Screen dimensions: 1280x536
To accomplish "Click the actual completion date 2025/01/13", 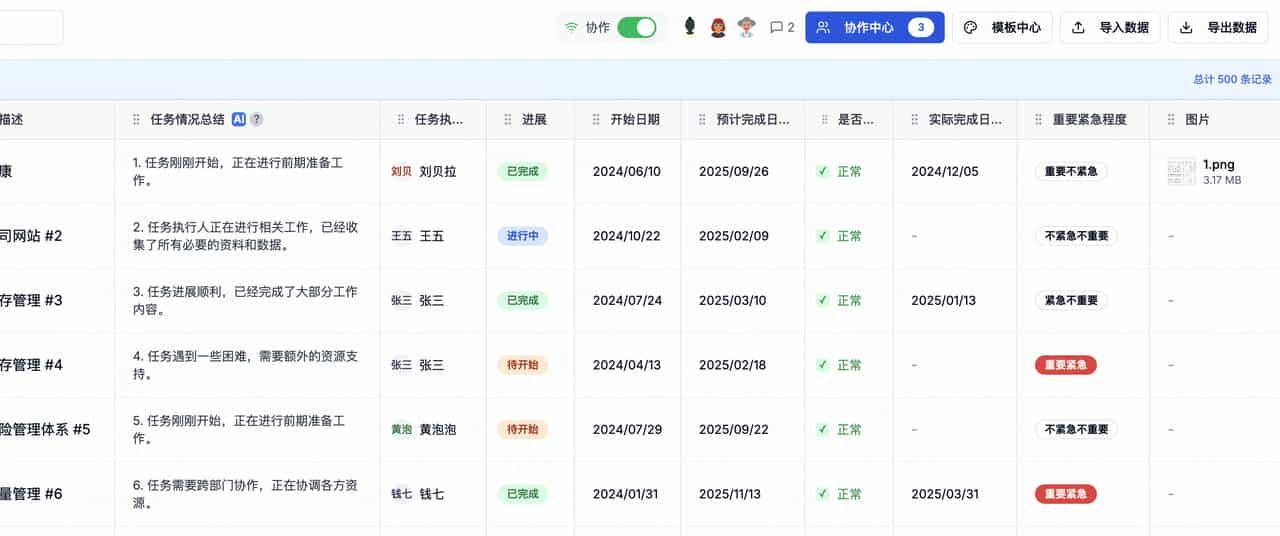I will pyautogui.click(x=944, y=300).
